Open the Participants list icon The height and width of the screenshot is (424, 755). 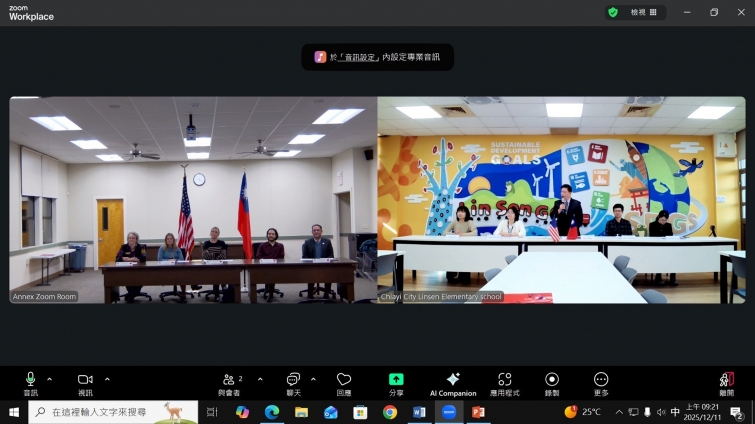(x=229, y=380)
